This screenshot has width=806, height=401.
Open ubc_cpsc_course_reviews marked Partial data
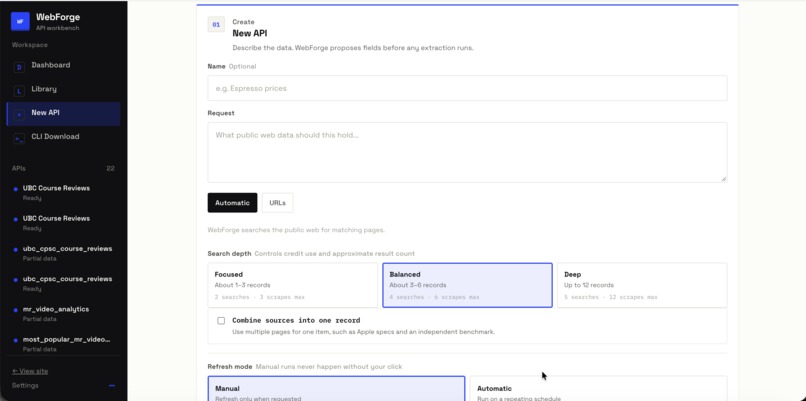click(x=63, y=253)
